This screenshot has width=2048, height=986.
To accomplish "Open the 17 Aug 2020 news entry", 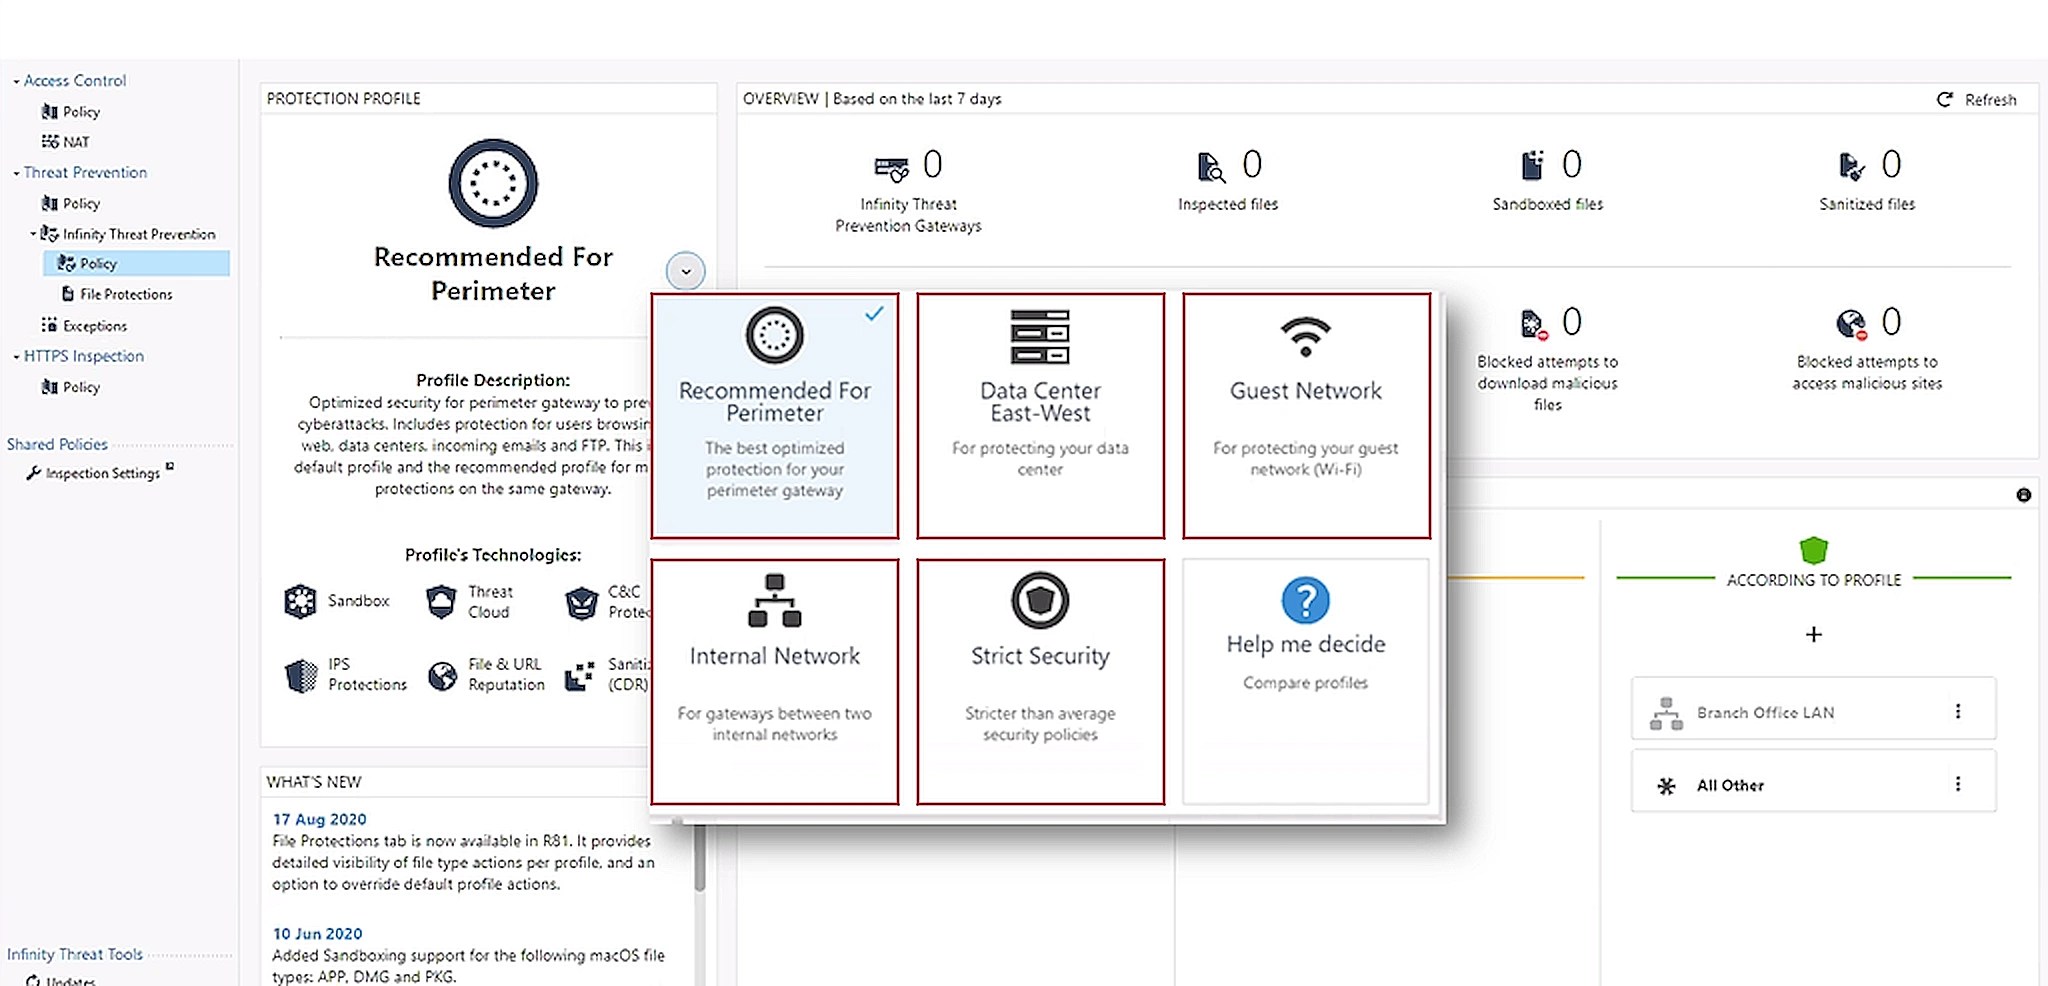I will click(320, 820).
